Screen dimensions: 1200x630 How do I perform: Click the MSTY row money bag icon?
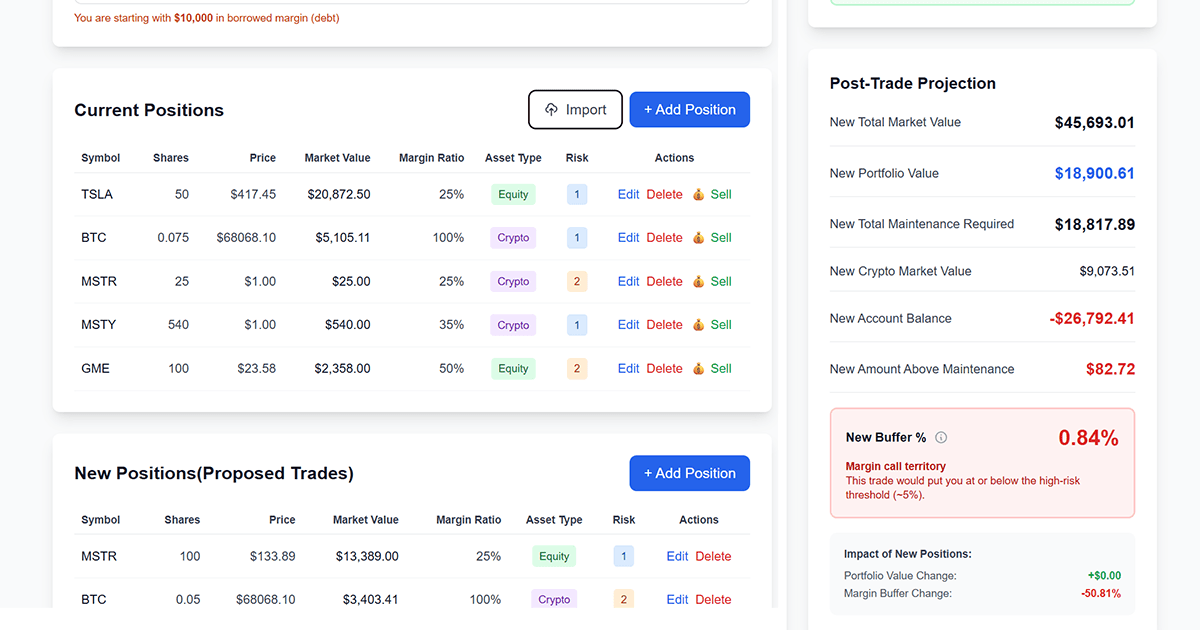(699, 325)
